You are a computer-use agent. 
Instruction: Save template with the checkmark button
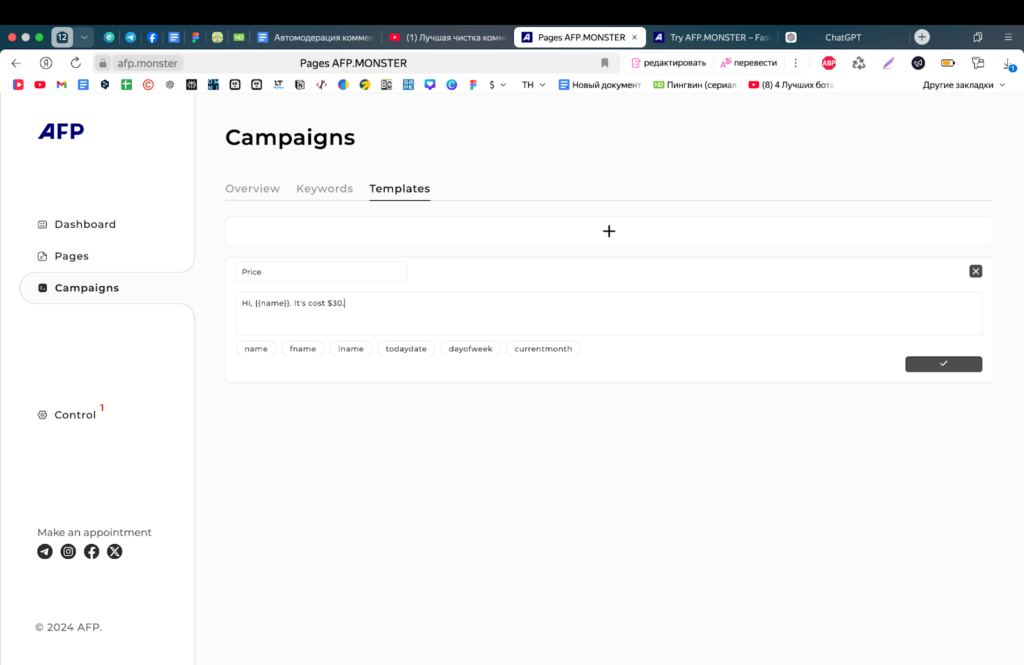coord(943,364)
